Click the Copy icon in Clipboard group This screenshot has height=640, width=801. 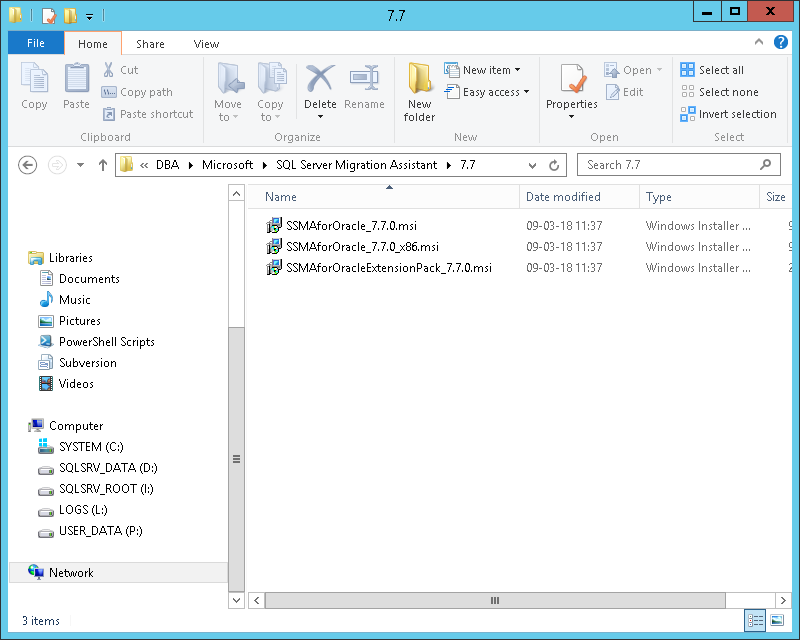(x=34, y=78)
